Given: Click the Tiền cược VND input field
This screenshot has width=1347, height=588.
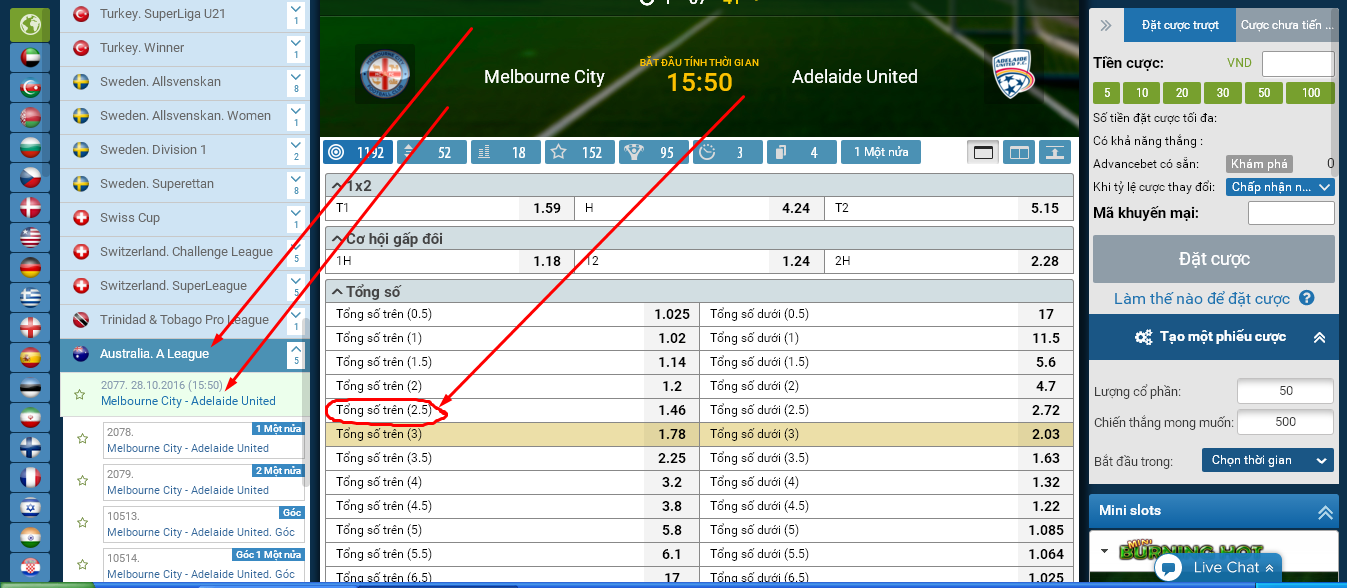Looking at the screenshot, I should click(1298, 64).
